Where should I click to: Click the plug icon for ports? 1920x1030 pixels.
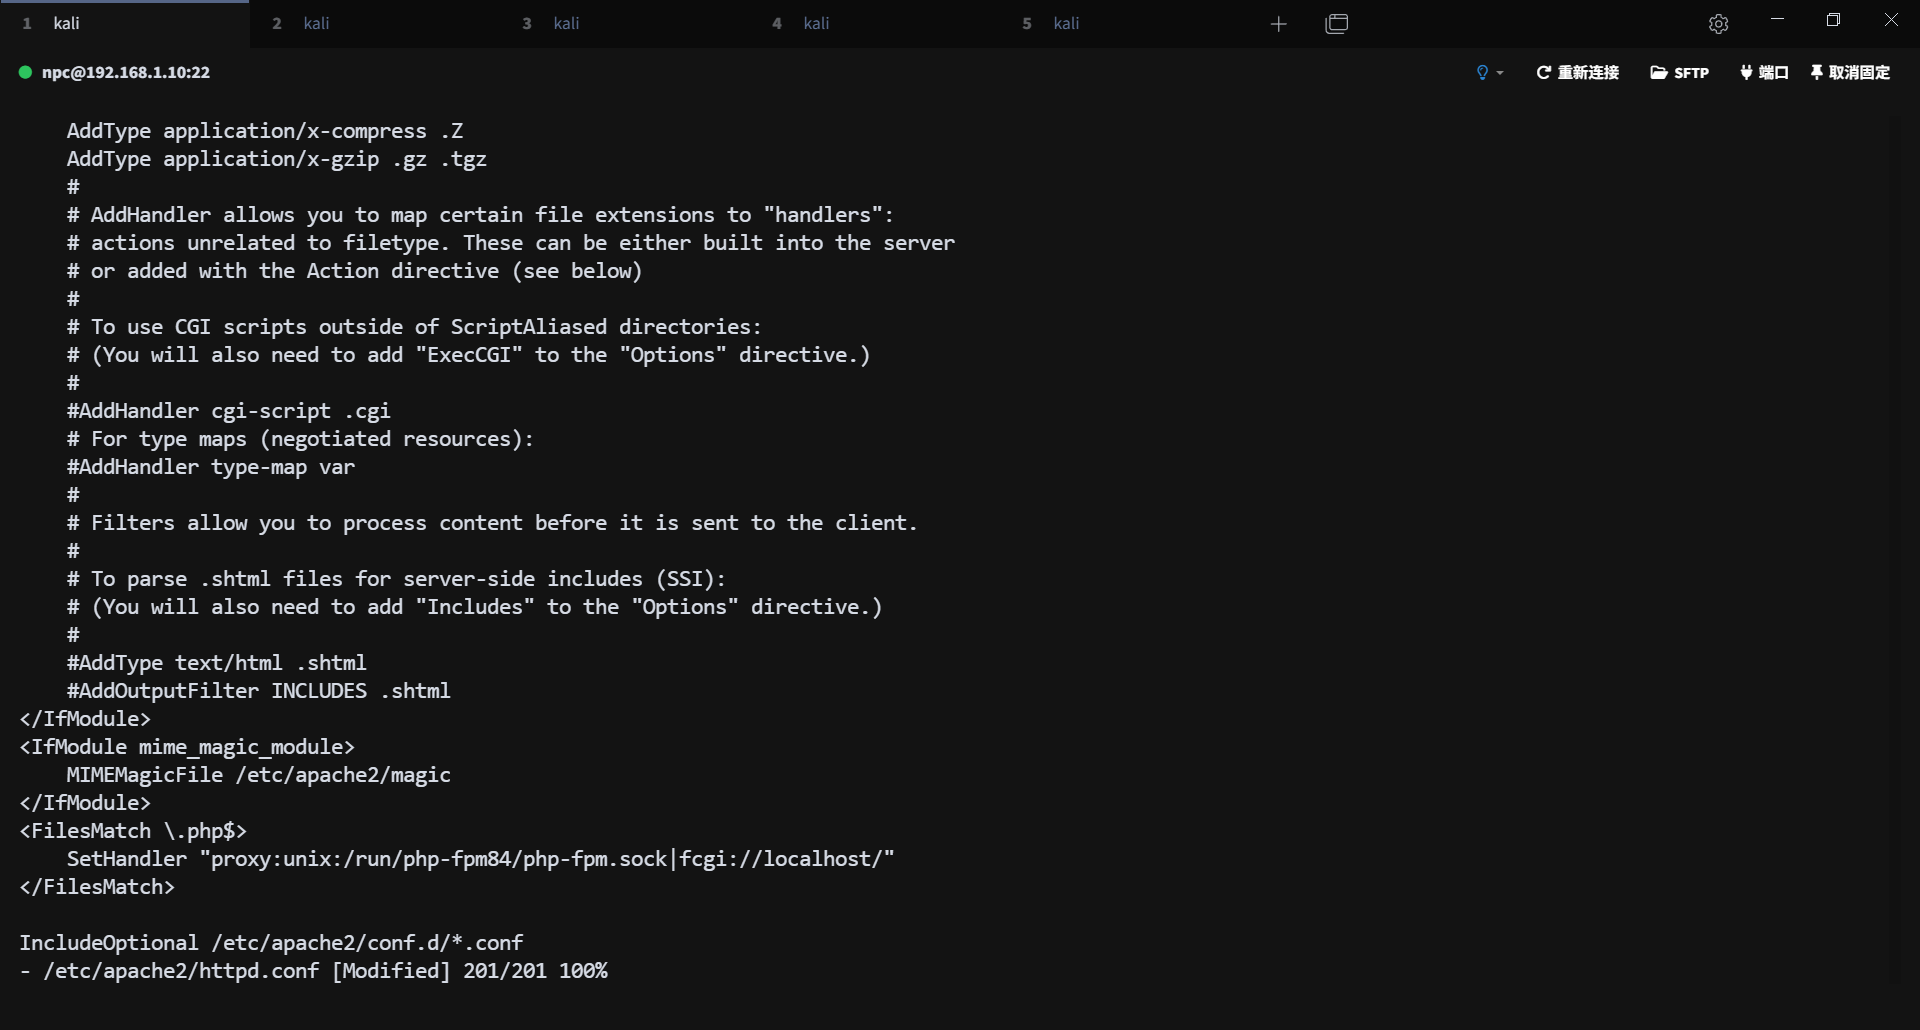pos(1746,72)
